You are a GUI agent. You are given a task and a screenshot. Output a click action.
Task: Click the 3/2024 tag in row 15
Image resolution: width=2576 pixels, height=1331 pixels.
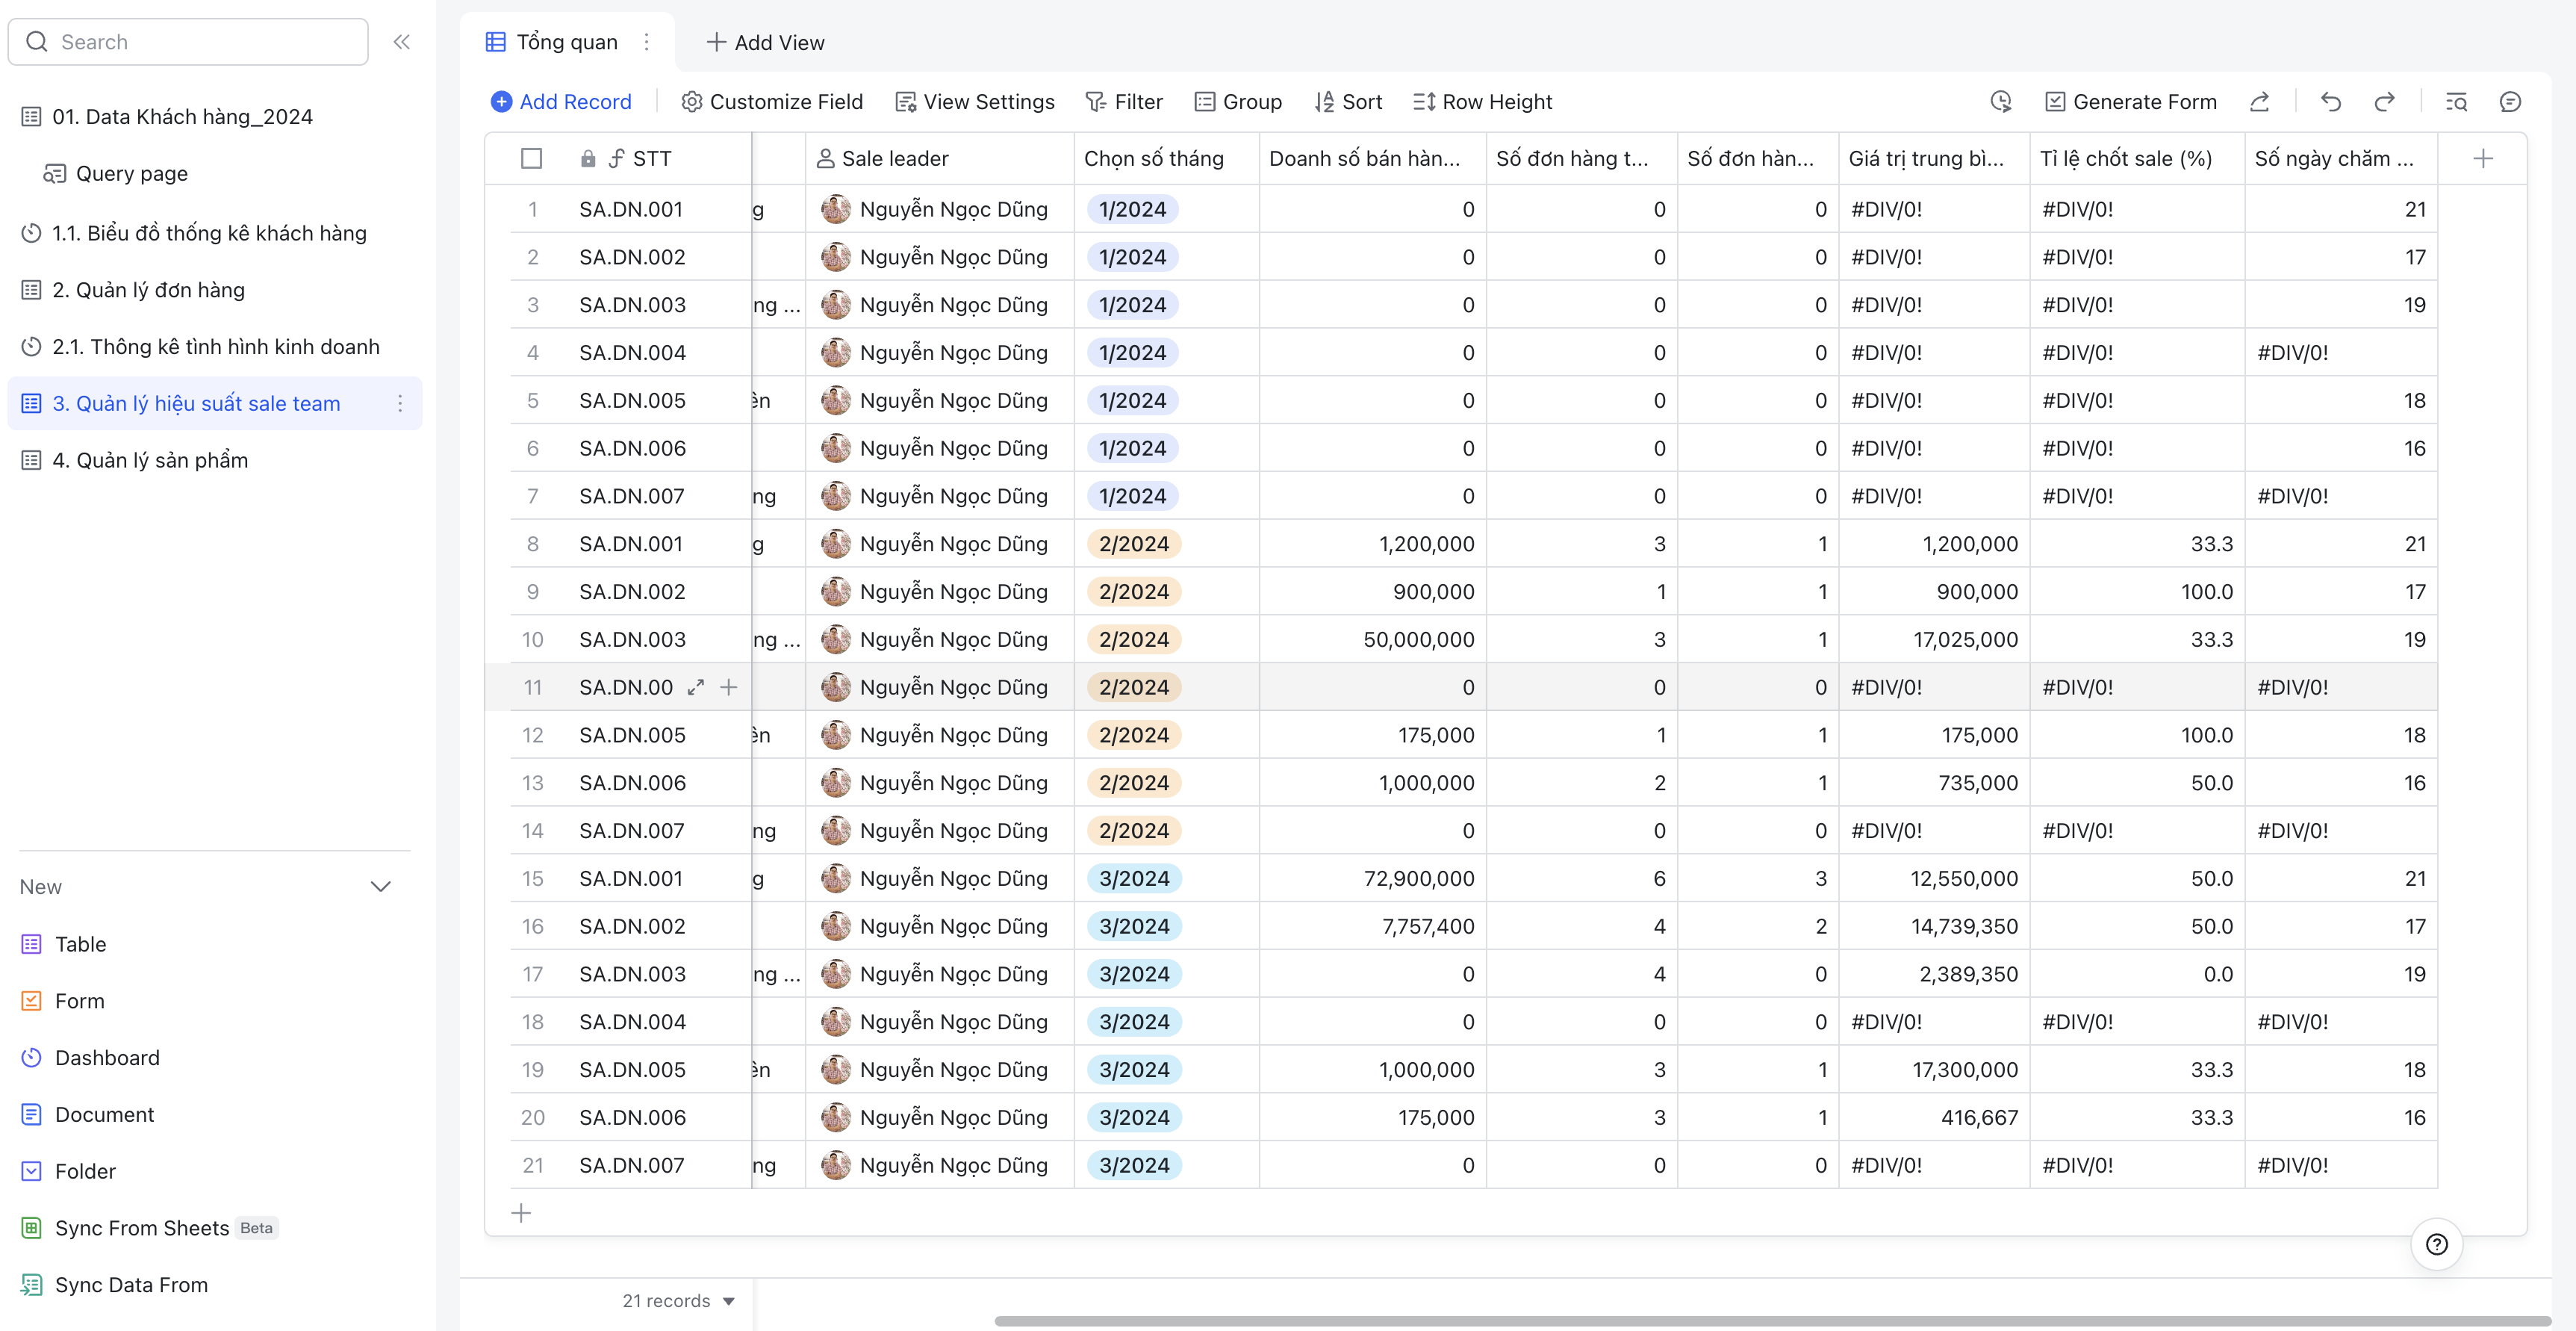(1134, 878)
